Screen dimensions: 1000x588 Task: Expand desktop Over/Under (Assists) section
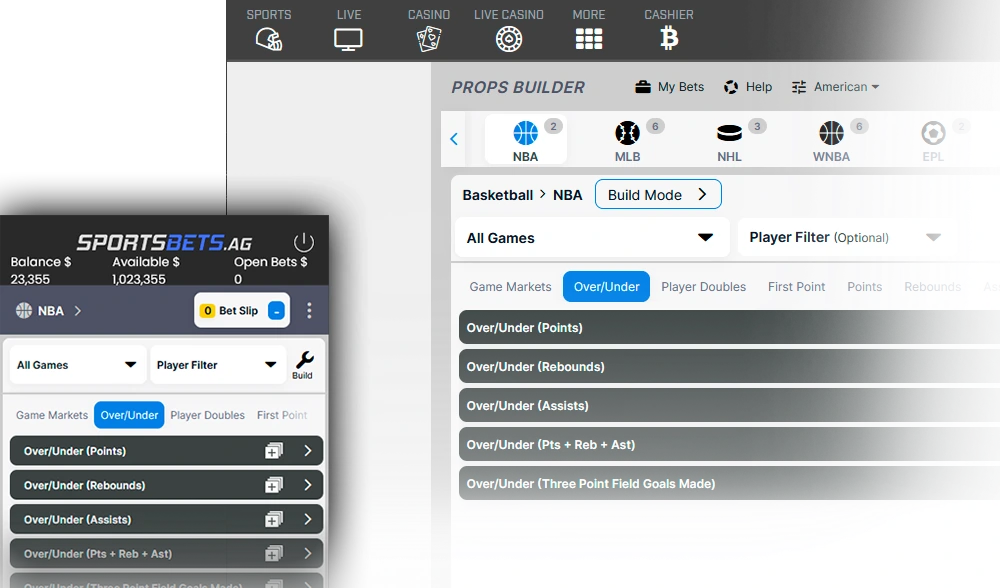pos(729,406)
